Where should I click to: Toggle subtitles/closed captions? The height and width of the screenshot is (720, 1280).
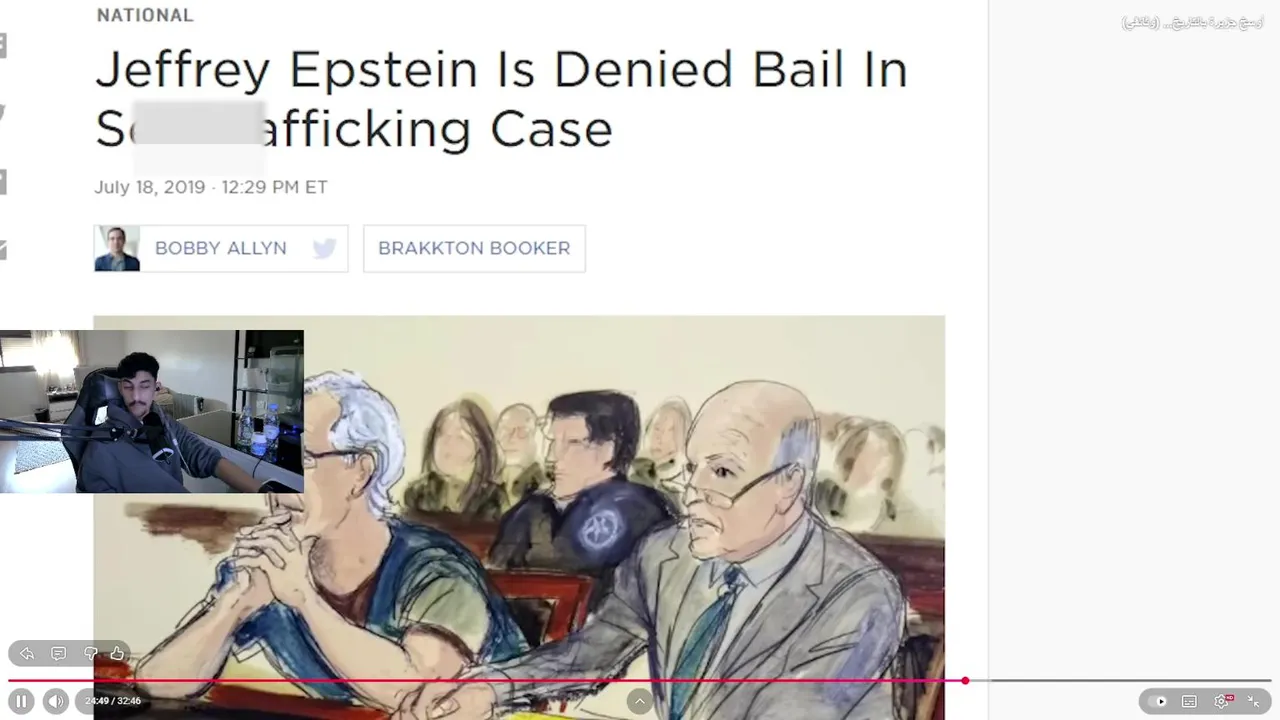coord(1189,701)
